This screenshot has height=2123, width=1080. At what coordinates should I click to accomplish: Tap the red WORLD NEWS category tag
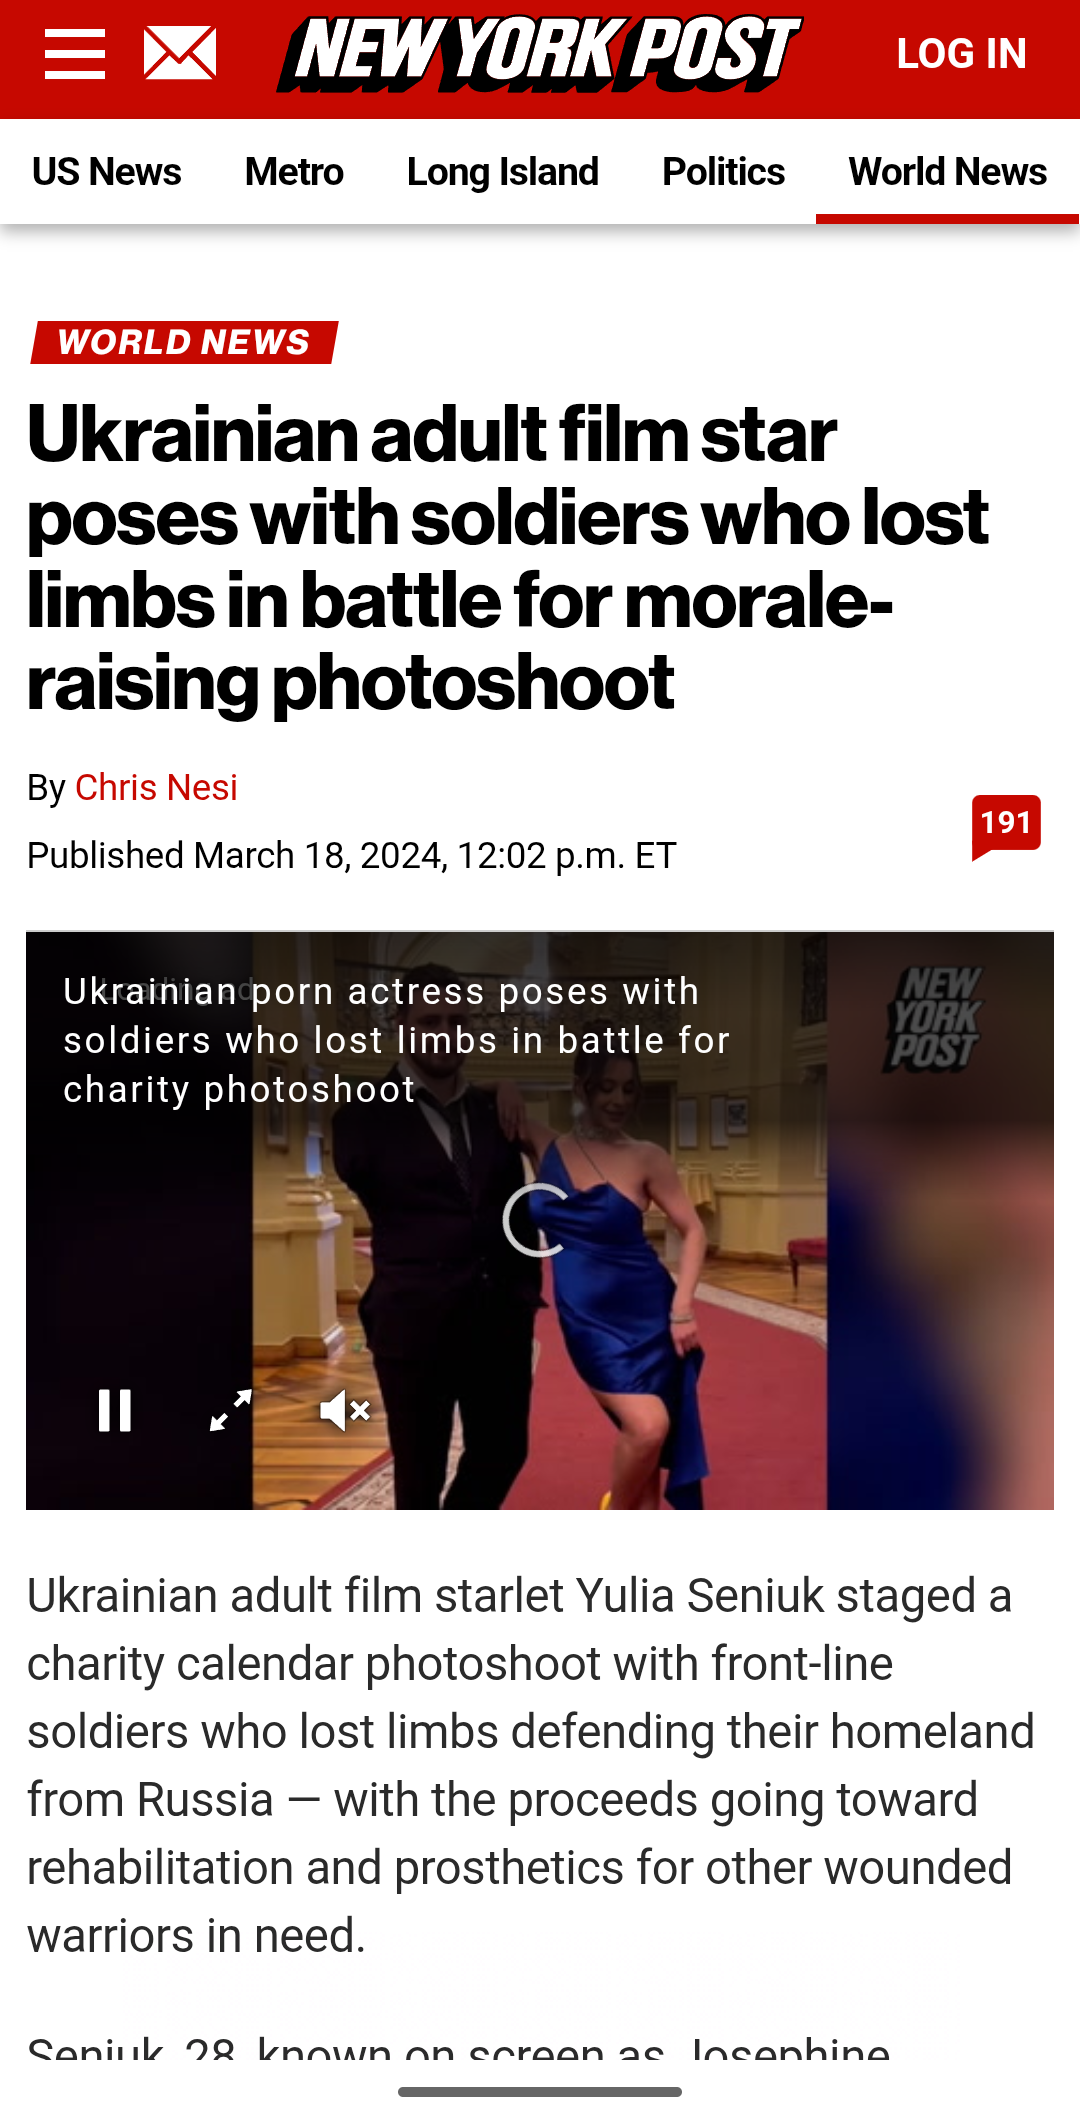[x=185, y=342]
